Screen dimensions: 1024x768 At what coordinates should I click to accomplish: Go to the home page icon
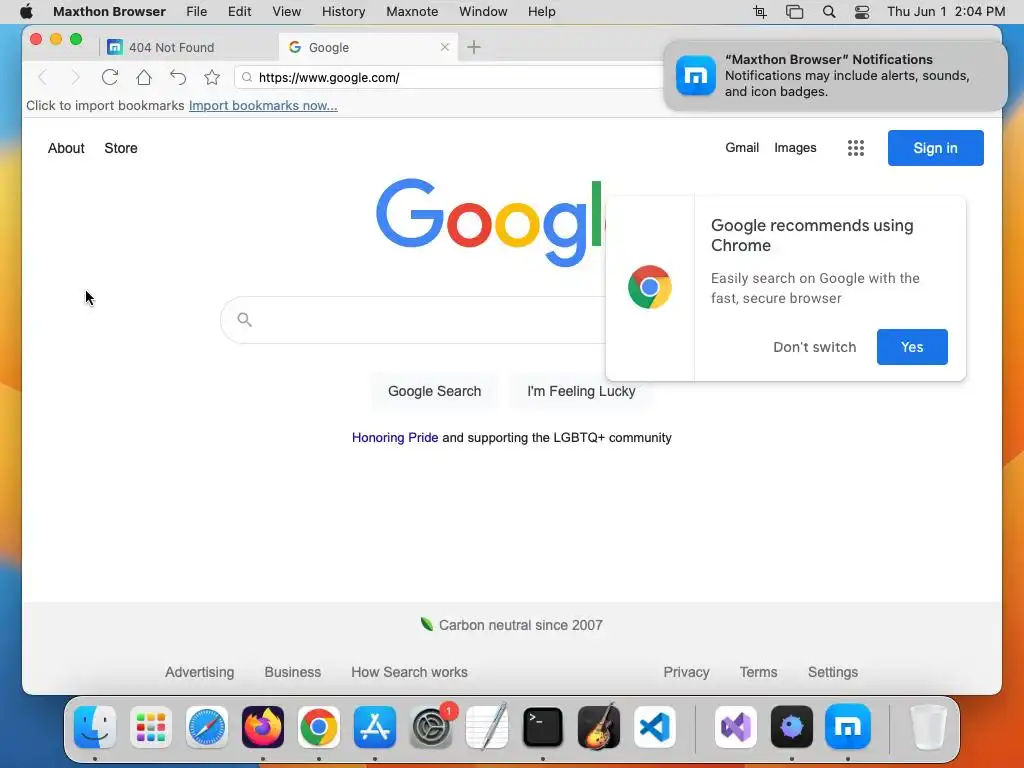pyautogui.click(x=144, y=77)
